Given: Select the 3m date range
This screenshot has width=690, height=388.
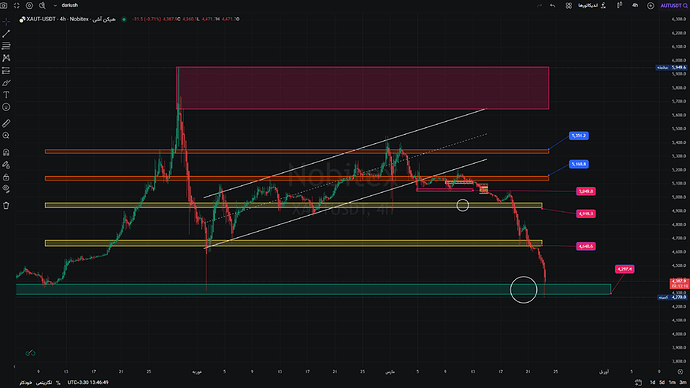Looking at the screenshot, I should (x=683, y=382).
